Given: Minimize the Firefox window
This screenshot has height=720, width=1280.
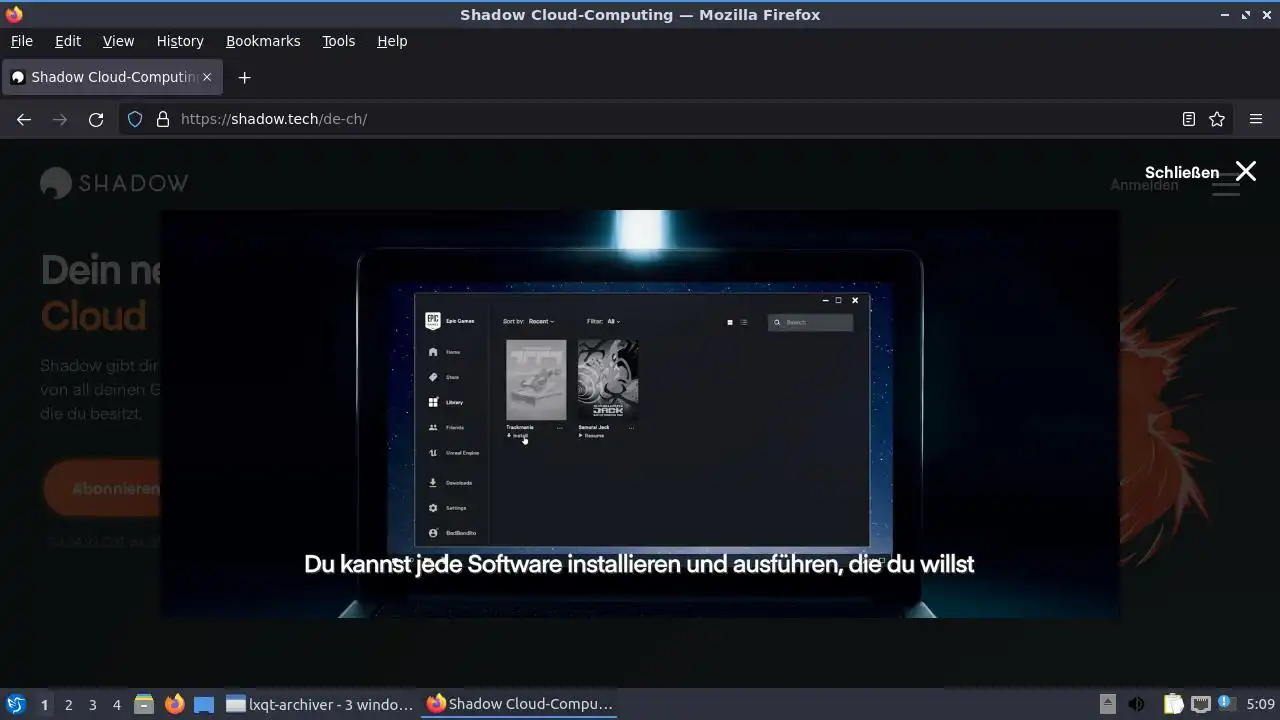Looking at the screenshot, I should pyautogui.click(x=1226, y=15).
